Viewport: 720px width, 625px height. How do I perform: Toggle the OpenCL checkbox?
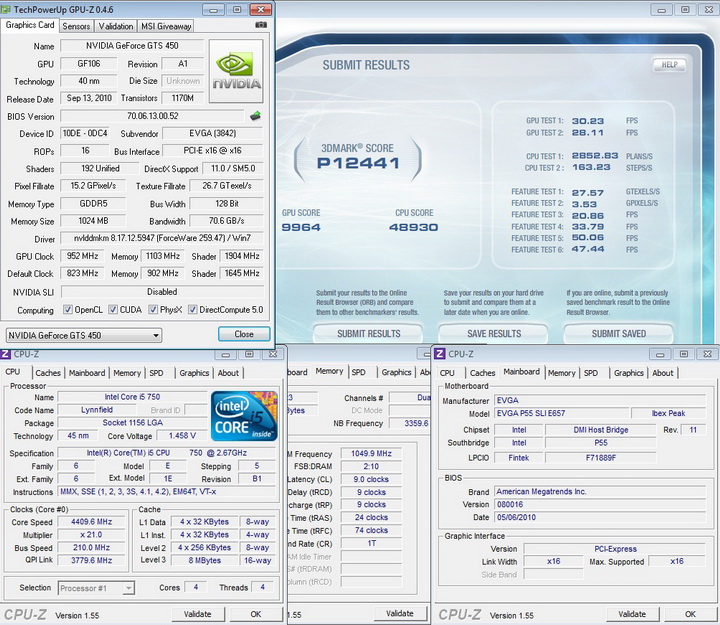(68, 310)
